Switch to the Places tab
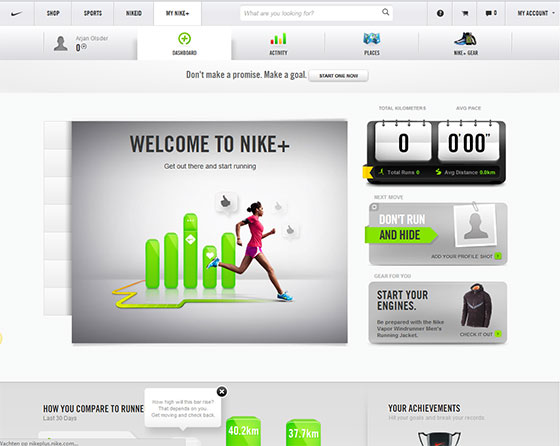 click(x=372, y=44)
